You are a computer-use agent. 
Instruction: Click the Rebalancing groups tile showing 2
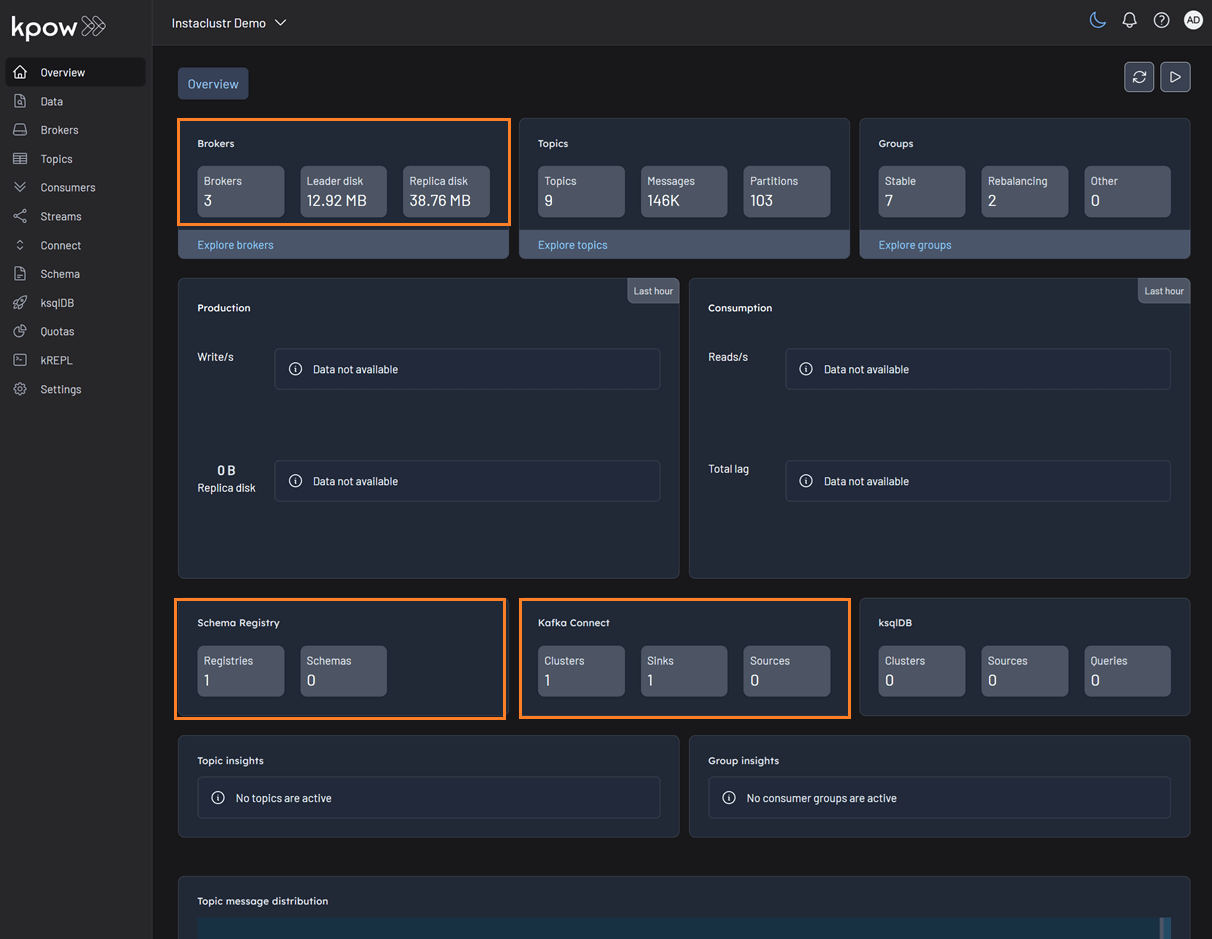pyautogui.click(x=1025, y=191)
